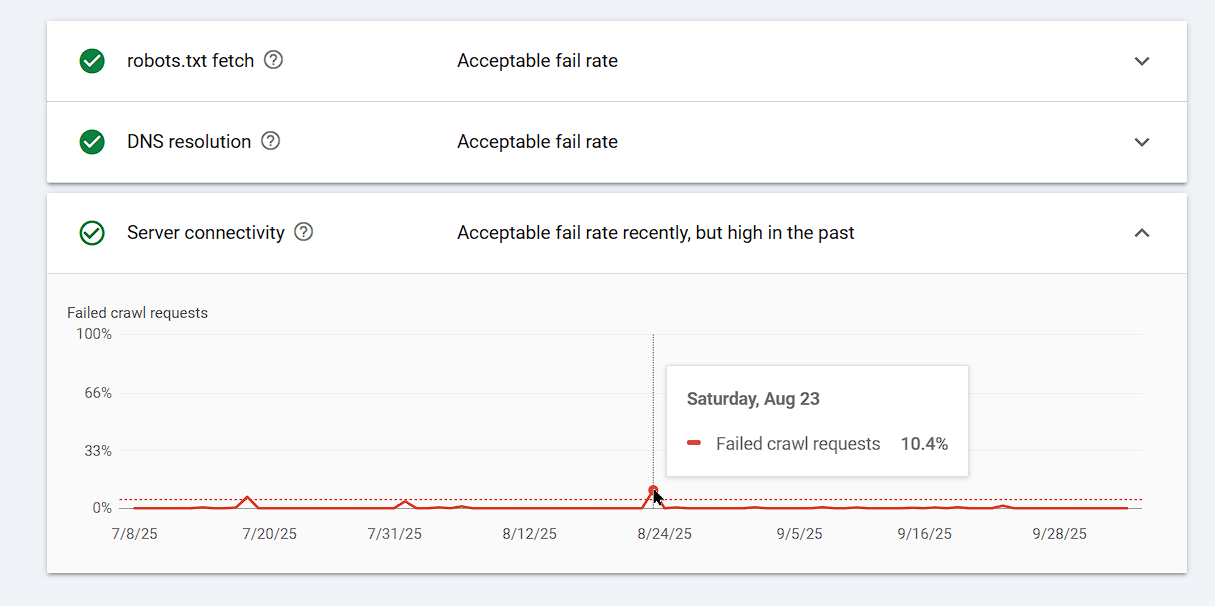
Task: Click the 7/31/25 date axis label
Action: click(395, 534)
